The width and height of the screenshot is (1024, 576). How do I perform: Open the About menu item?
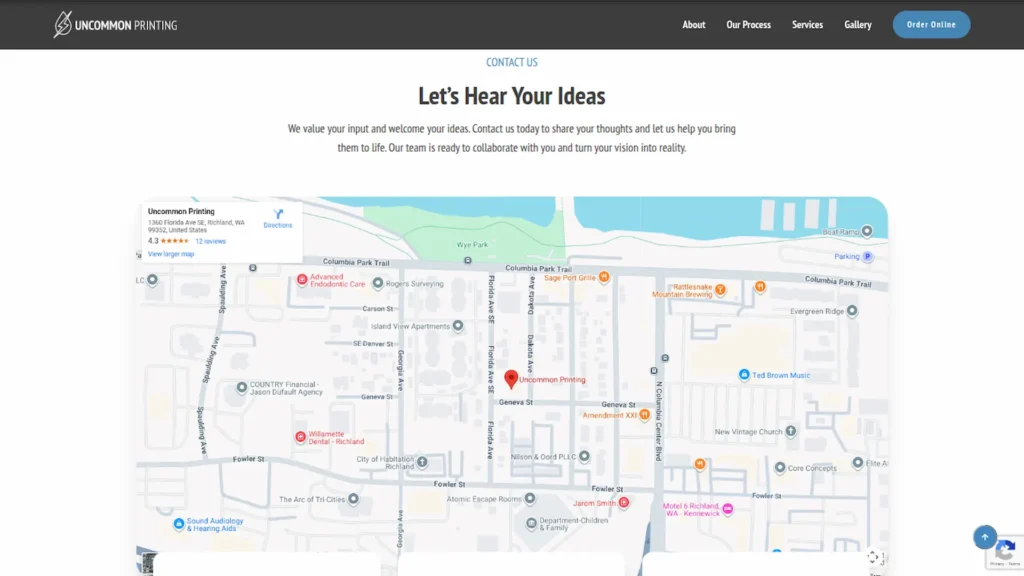(x=694, y=25)
